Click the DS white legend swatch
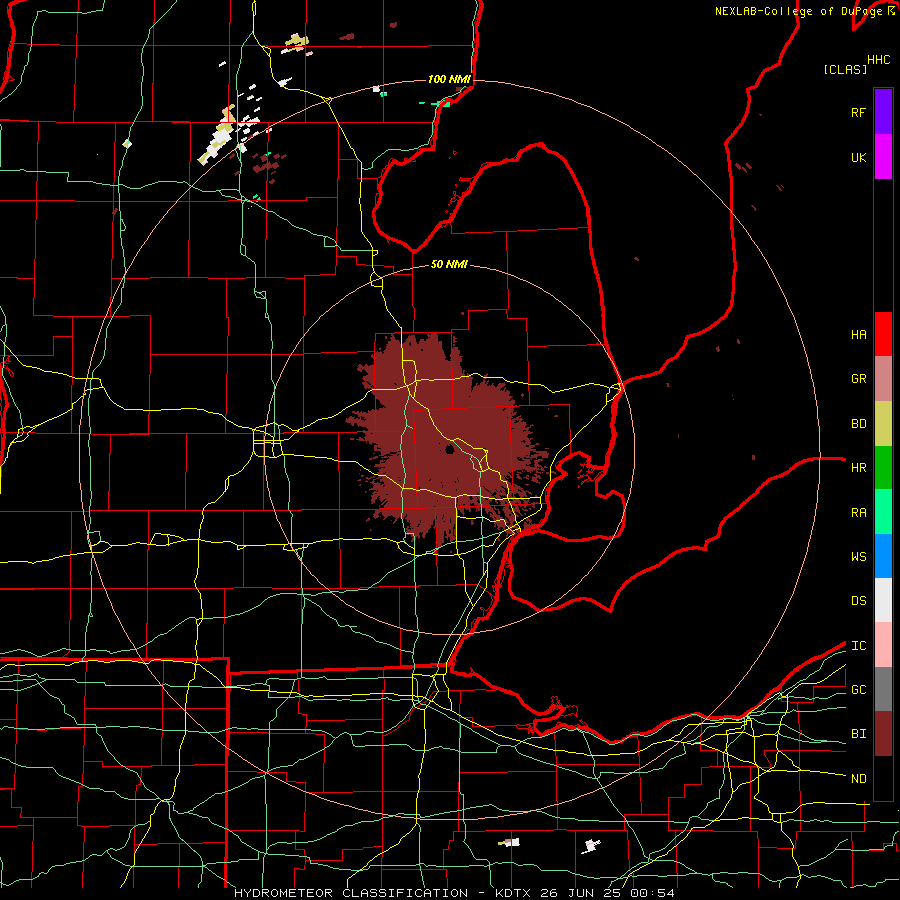The image size is (900, 900). (883, 600)
